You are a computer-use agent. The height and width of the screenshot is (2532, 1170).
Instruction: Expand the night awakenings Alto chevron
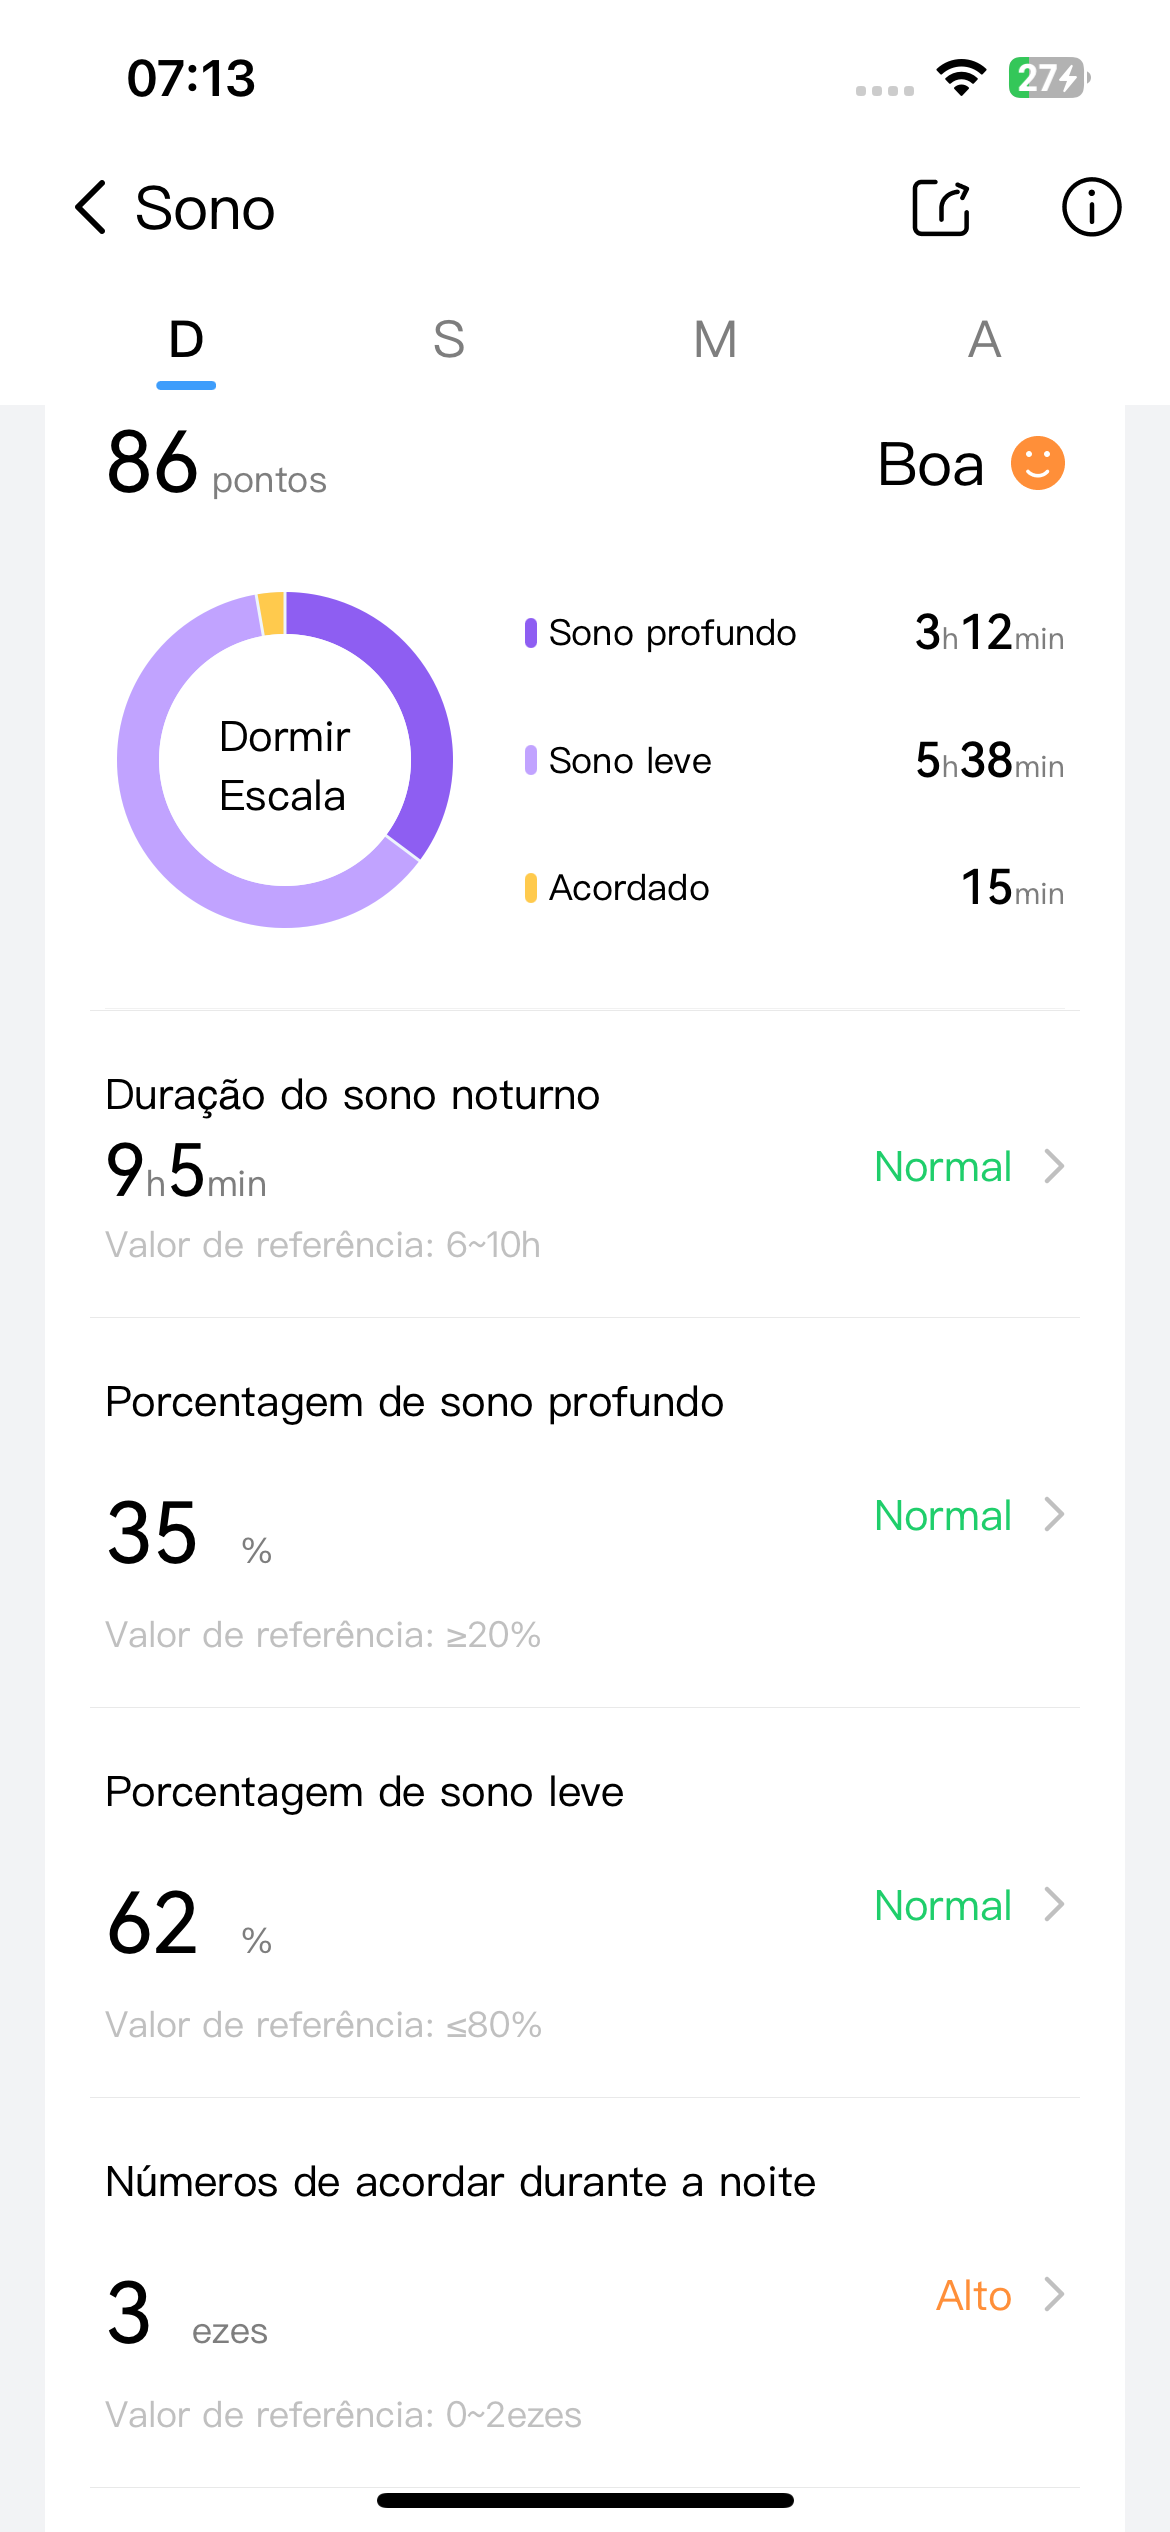(x=1054, y=2295)
